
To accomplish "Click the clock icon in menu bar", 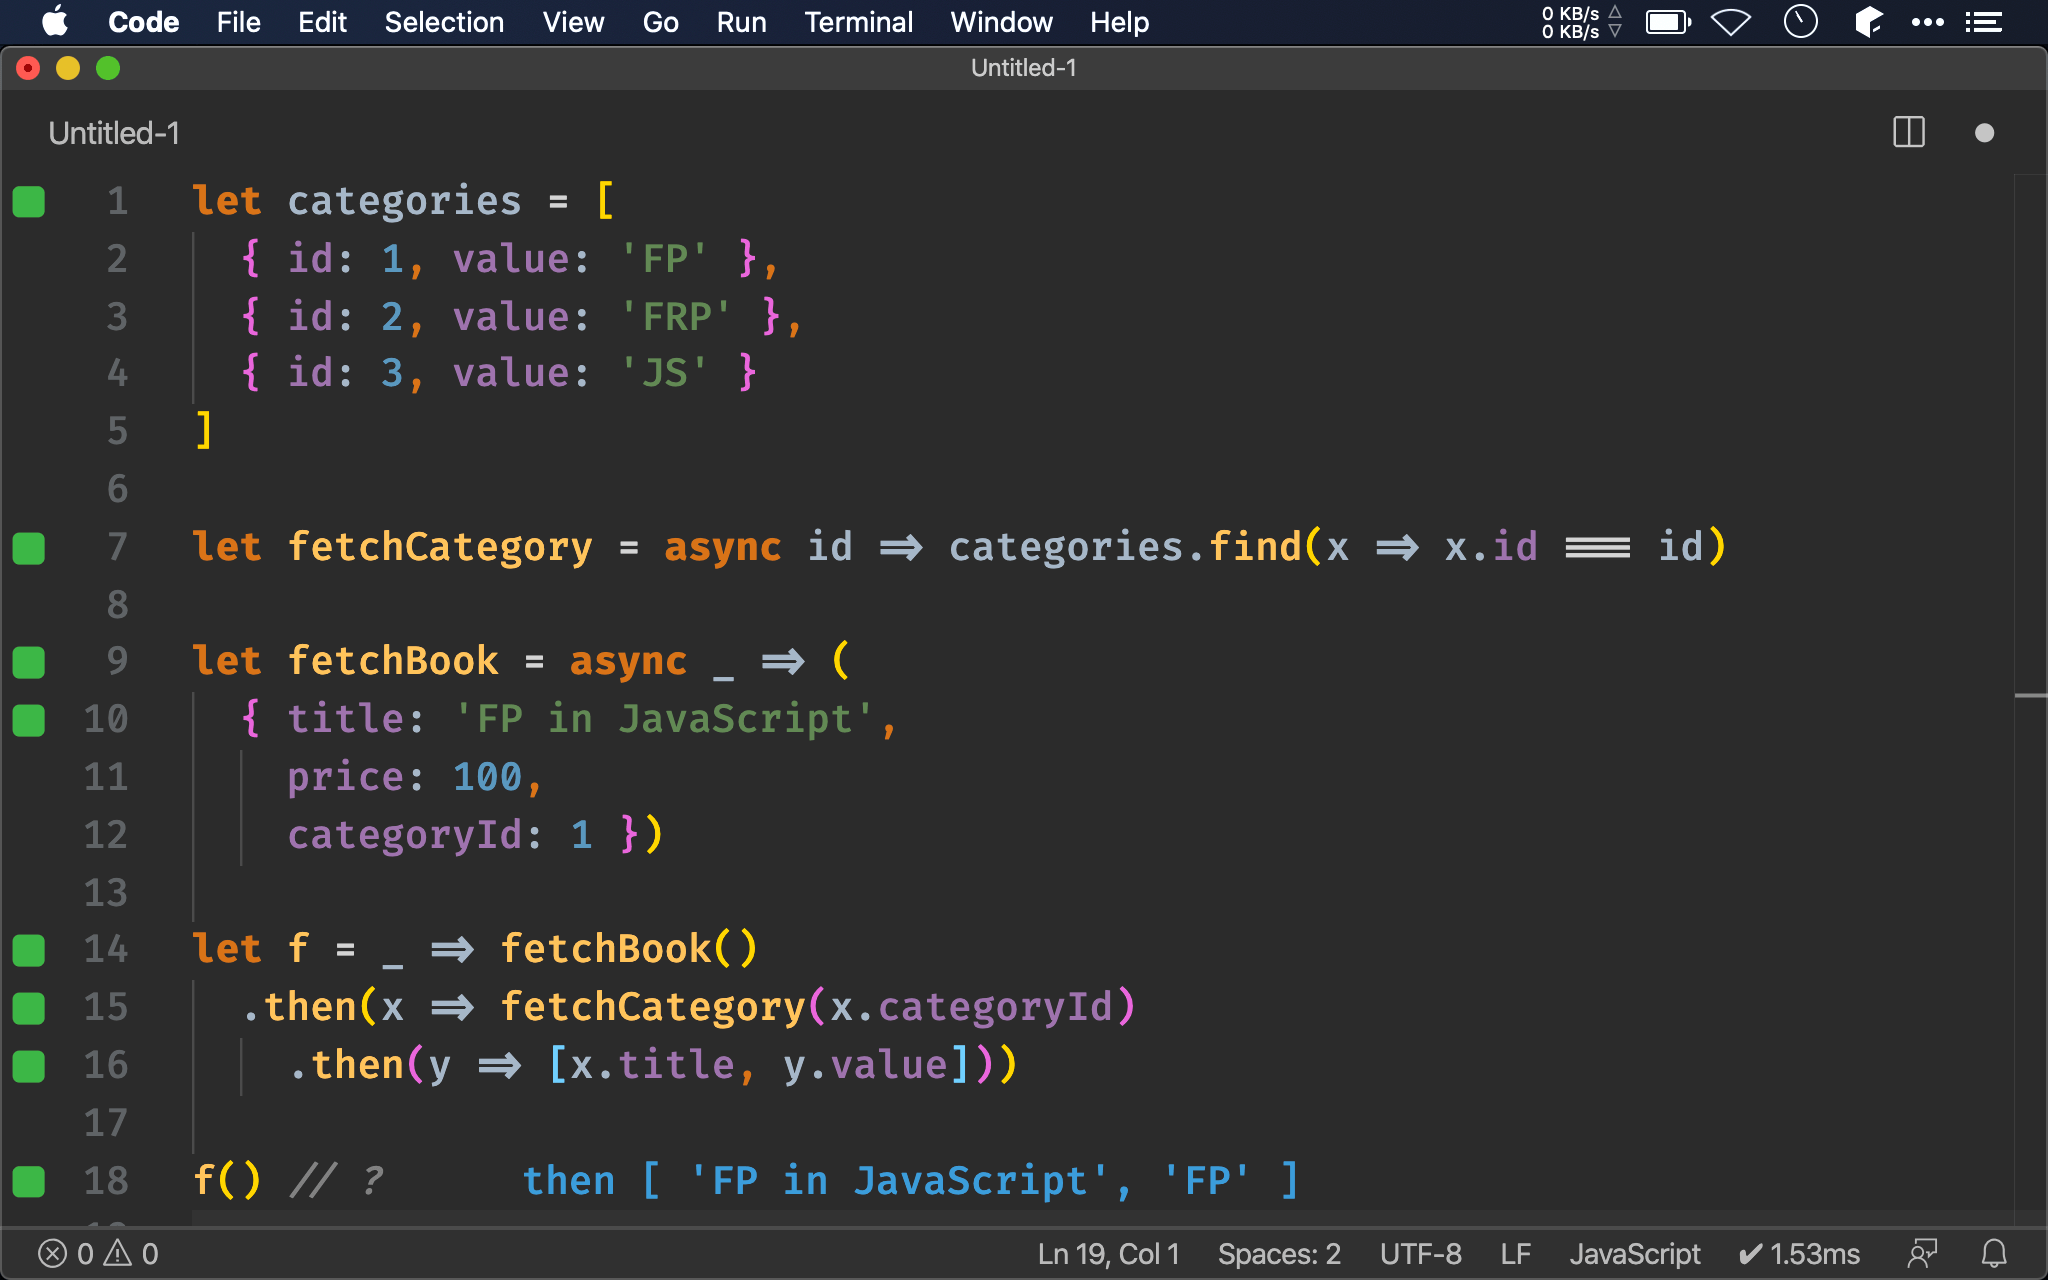I will pyautogui.click(x=1800, y=22).
